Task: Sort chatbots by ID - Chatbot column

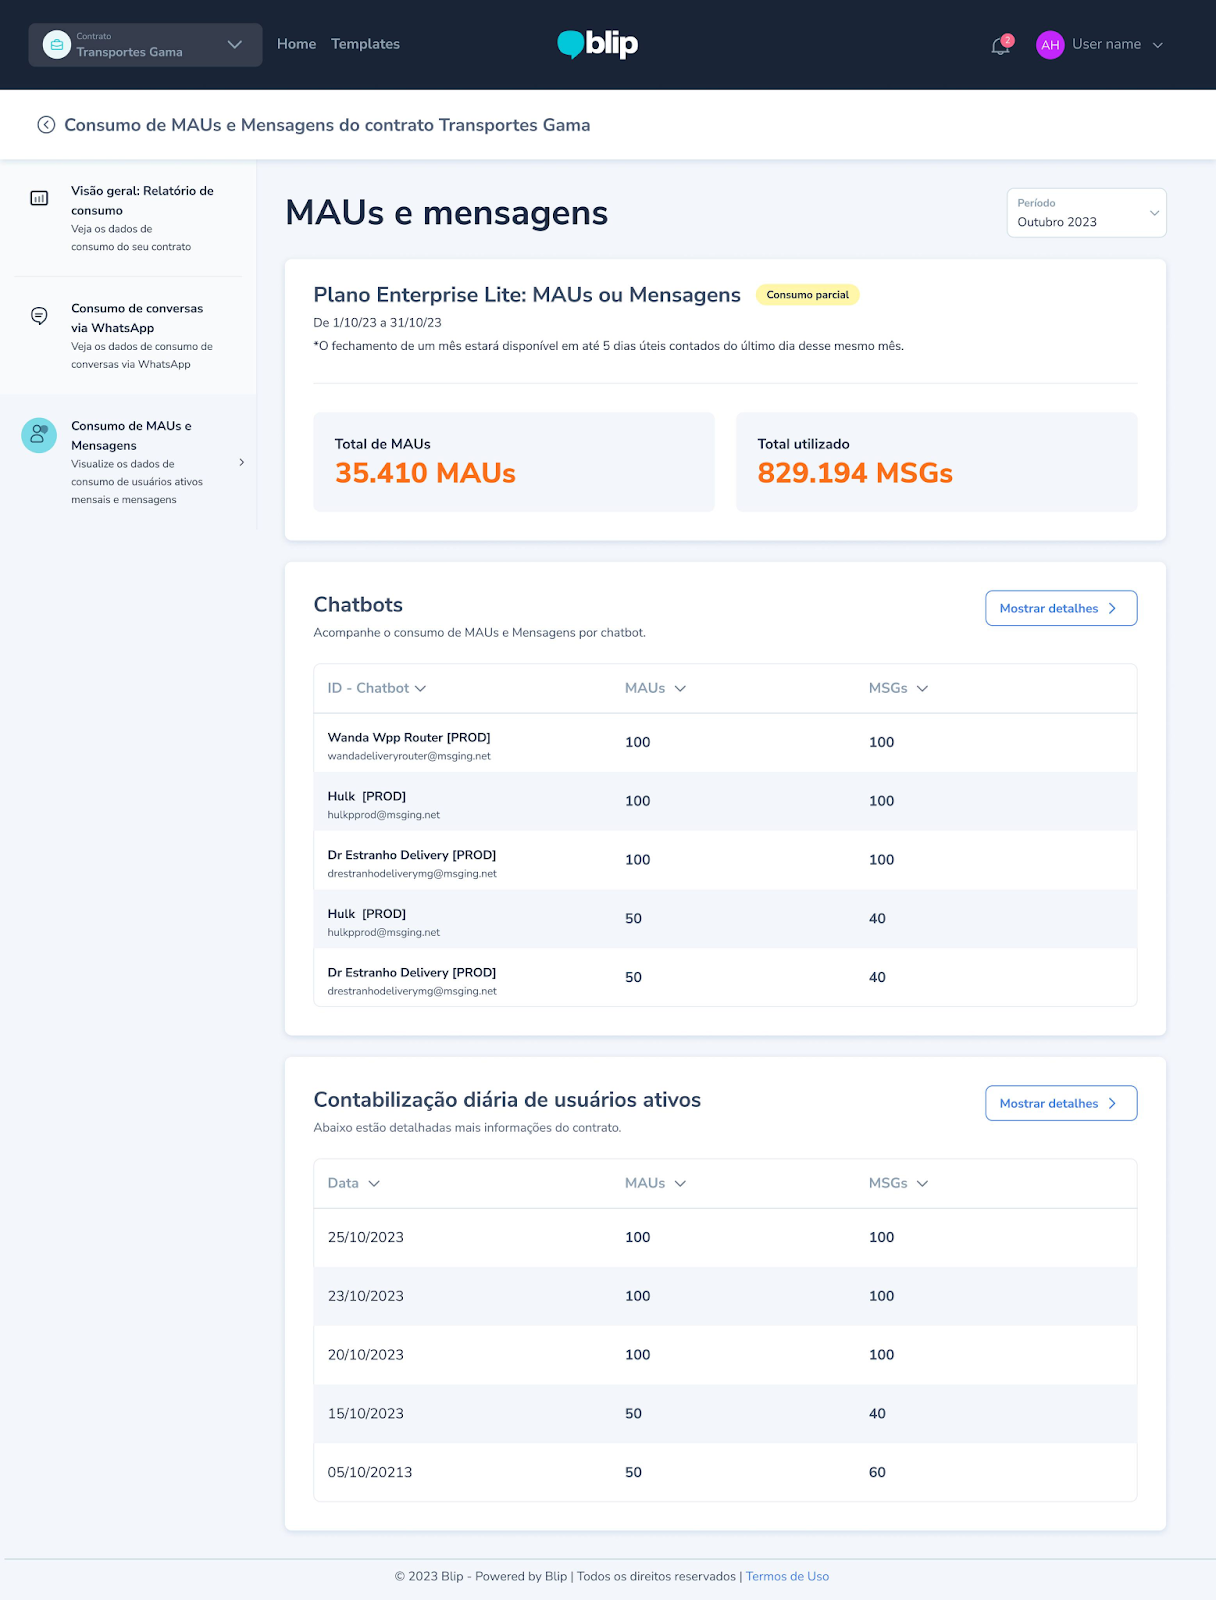Action: coord(377,688)
